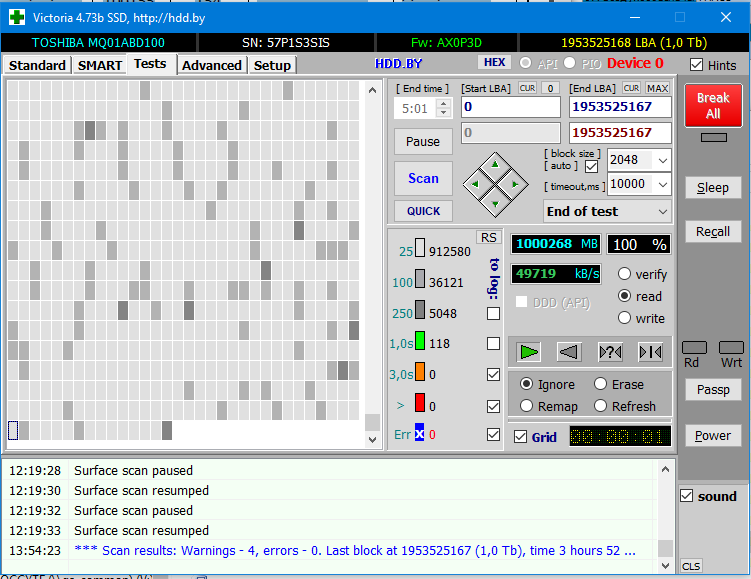751x579 pixels.
Task: Switch to the Setup tab
Action: [272, 65]
